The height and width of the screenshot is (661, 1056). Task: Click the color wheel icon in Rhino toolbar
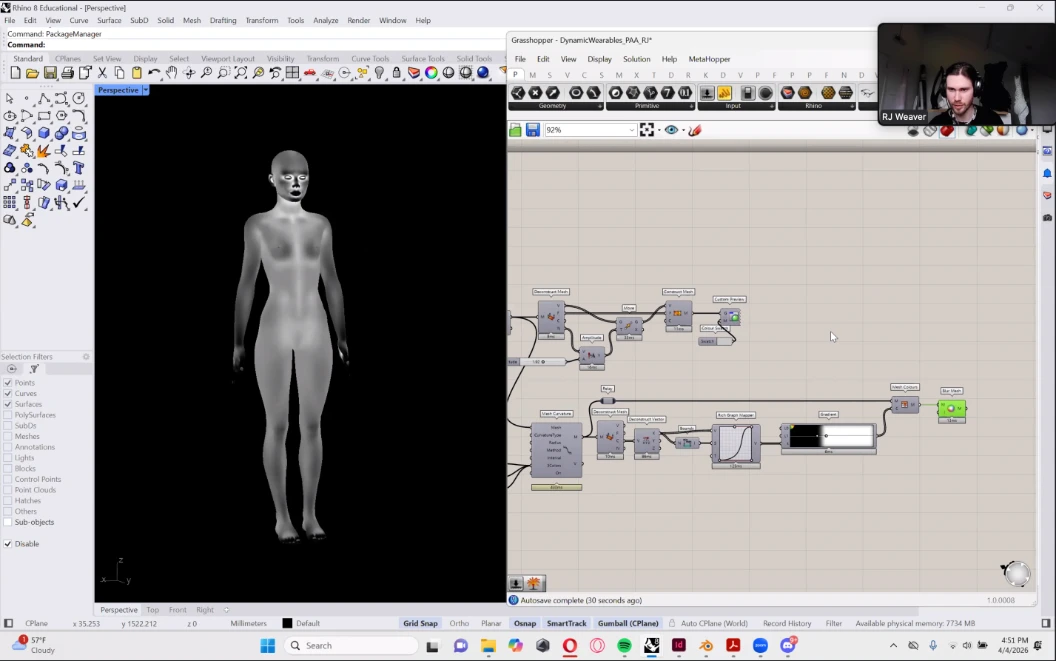point(431,73)
